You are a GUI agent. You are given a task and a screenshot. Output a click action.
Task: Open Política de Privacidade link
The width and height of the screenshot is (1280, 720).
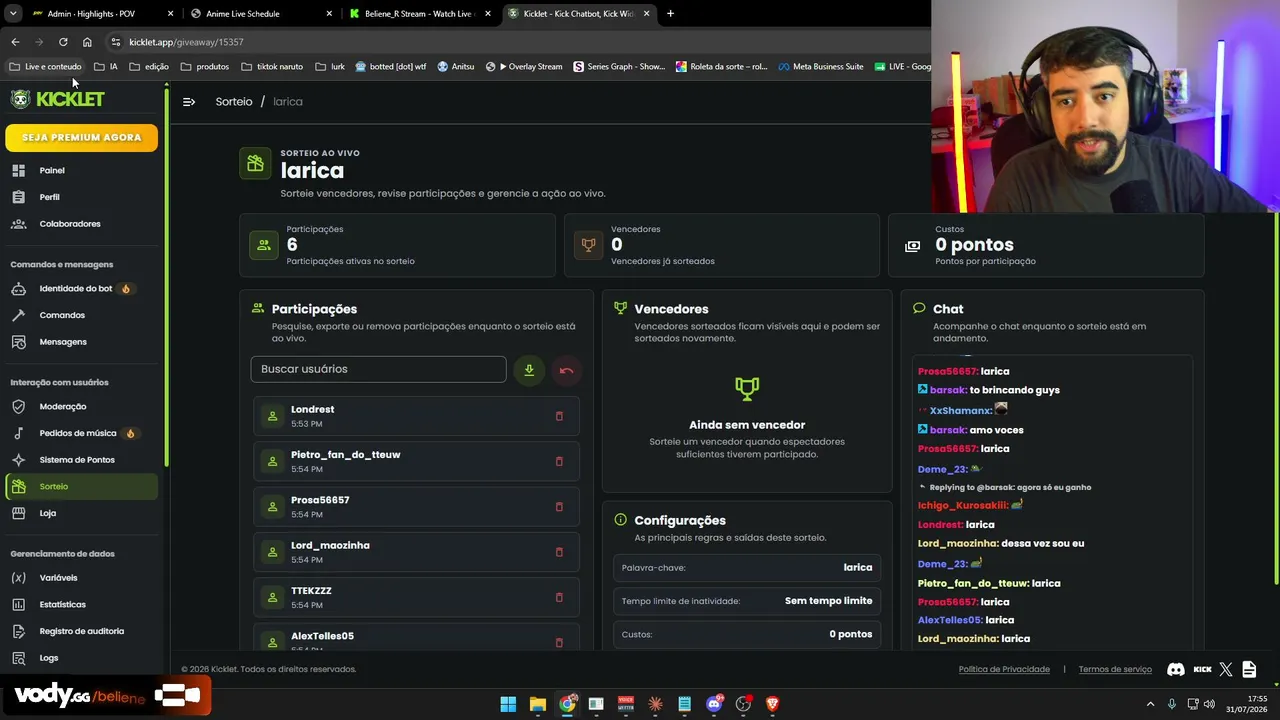(1004, 669)
